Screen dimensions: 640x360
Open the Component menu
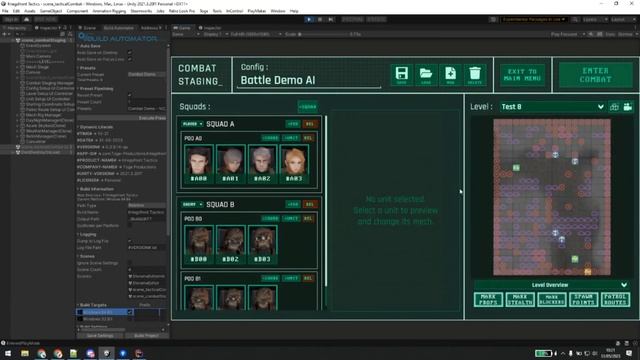coord(77,11)
